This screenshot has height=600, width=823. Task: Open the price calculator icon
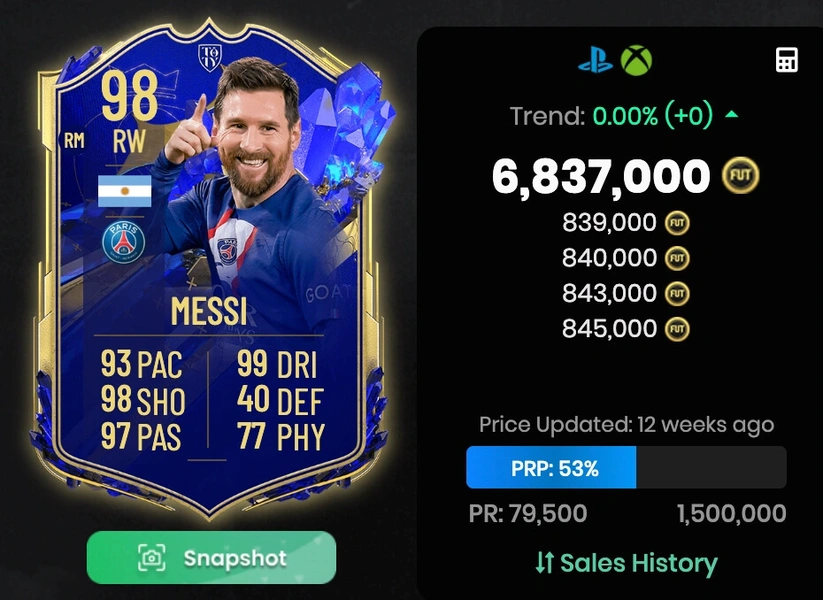coord(787,59)
